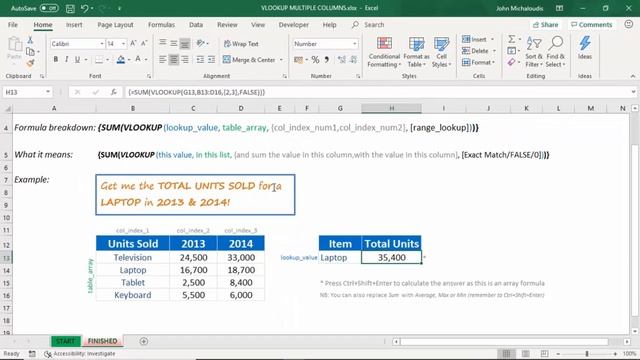640x360 pixels.
Task: Add a new sheet with the plus icon
Action: tap(144, 341)
